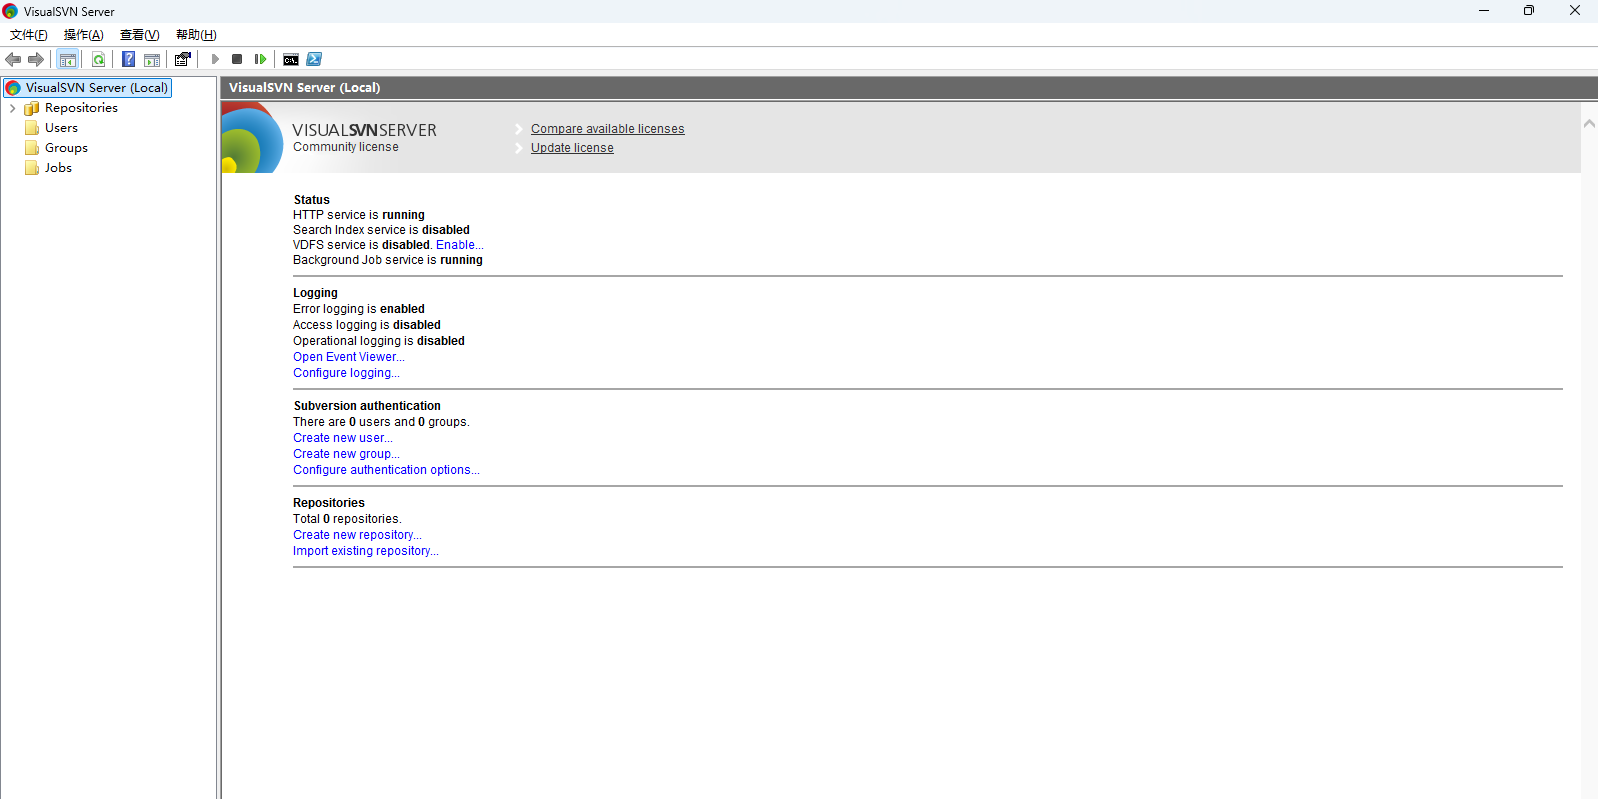1598x799 pixels.
Task: Click the "Subversion authentication" heading
Action: coord(367,406)
